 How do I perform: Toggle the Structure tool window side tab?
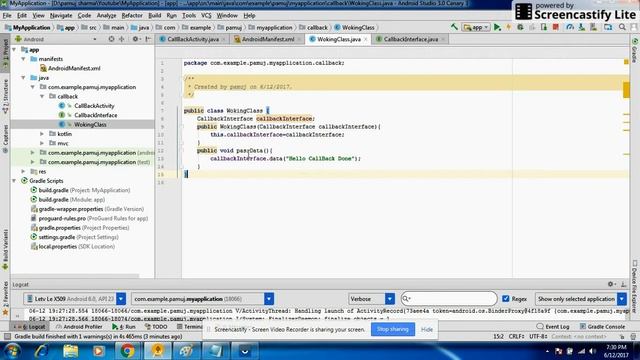click(x=5, y=96)
